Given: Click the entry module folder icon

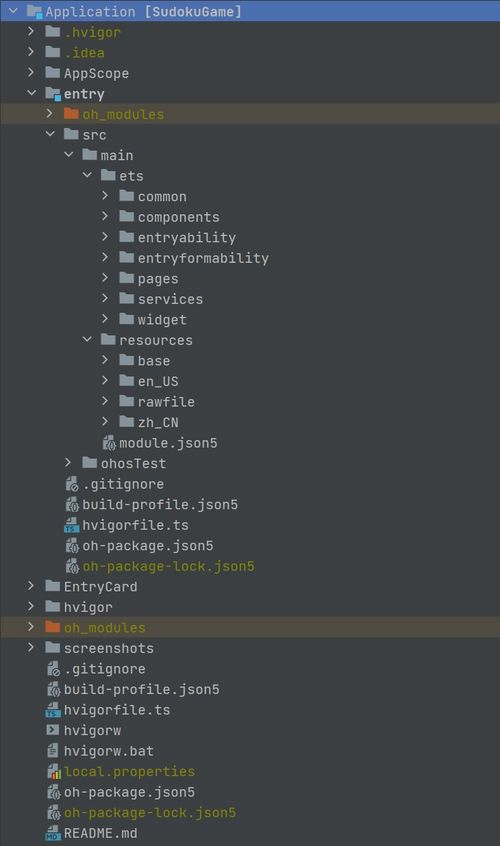Looking at the screenshot, I should pos(53,94).
